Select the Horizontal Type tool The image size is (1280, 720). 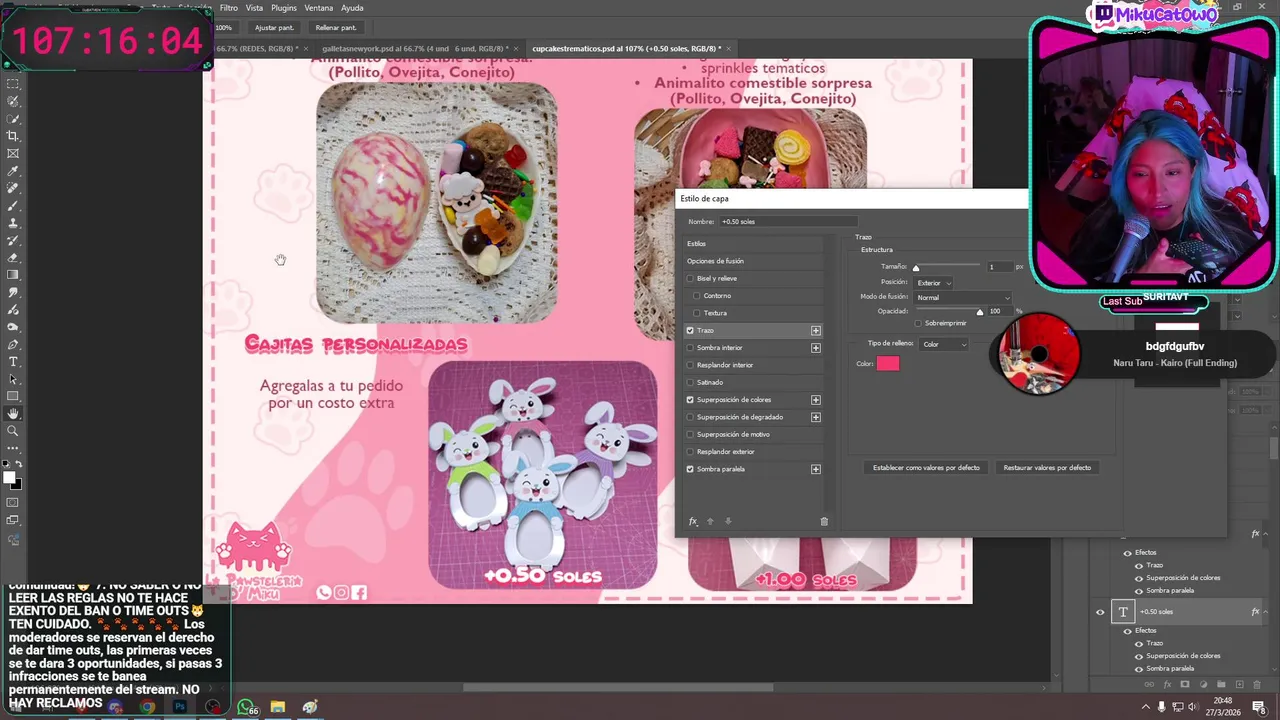pyautogui.click(x=13, y=362)
